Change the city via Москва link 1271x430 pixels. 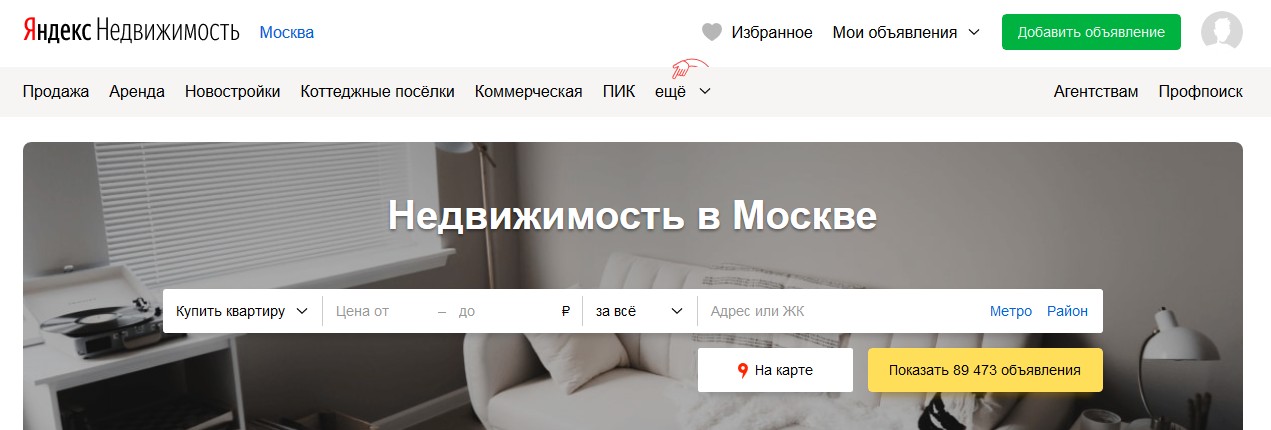tap(287, 32)
